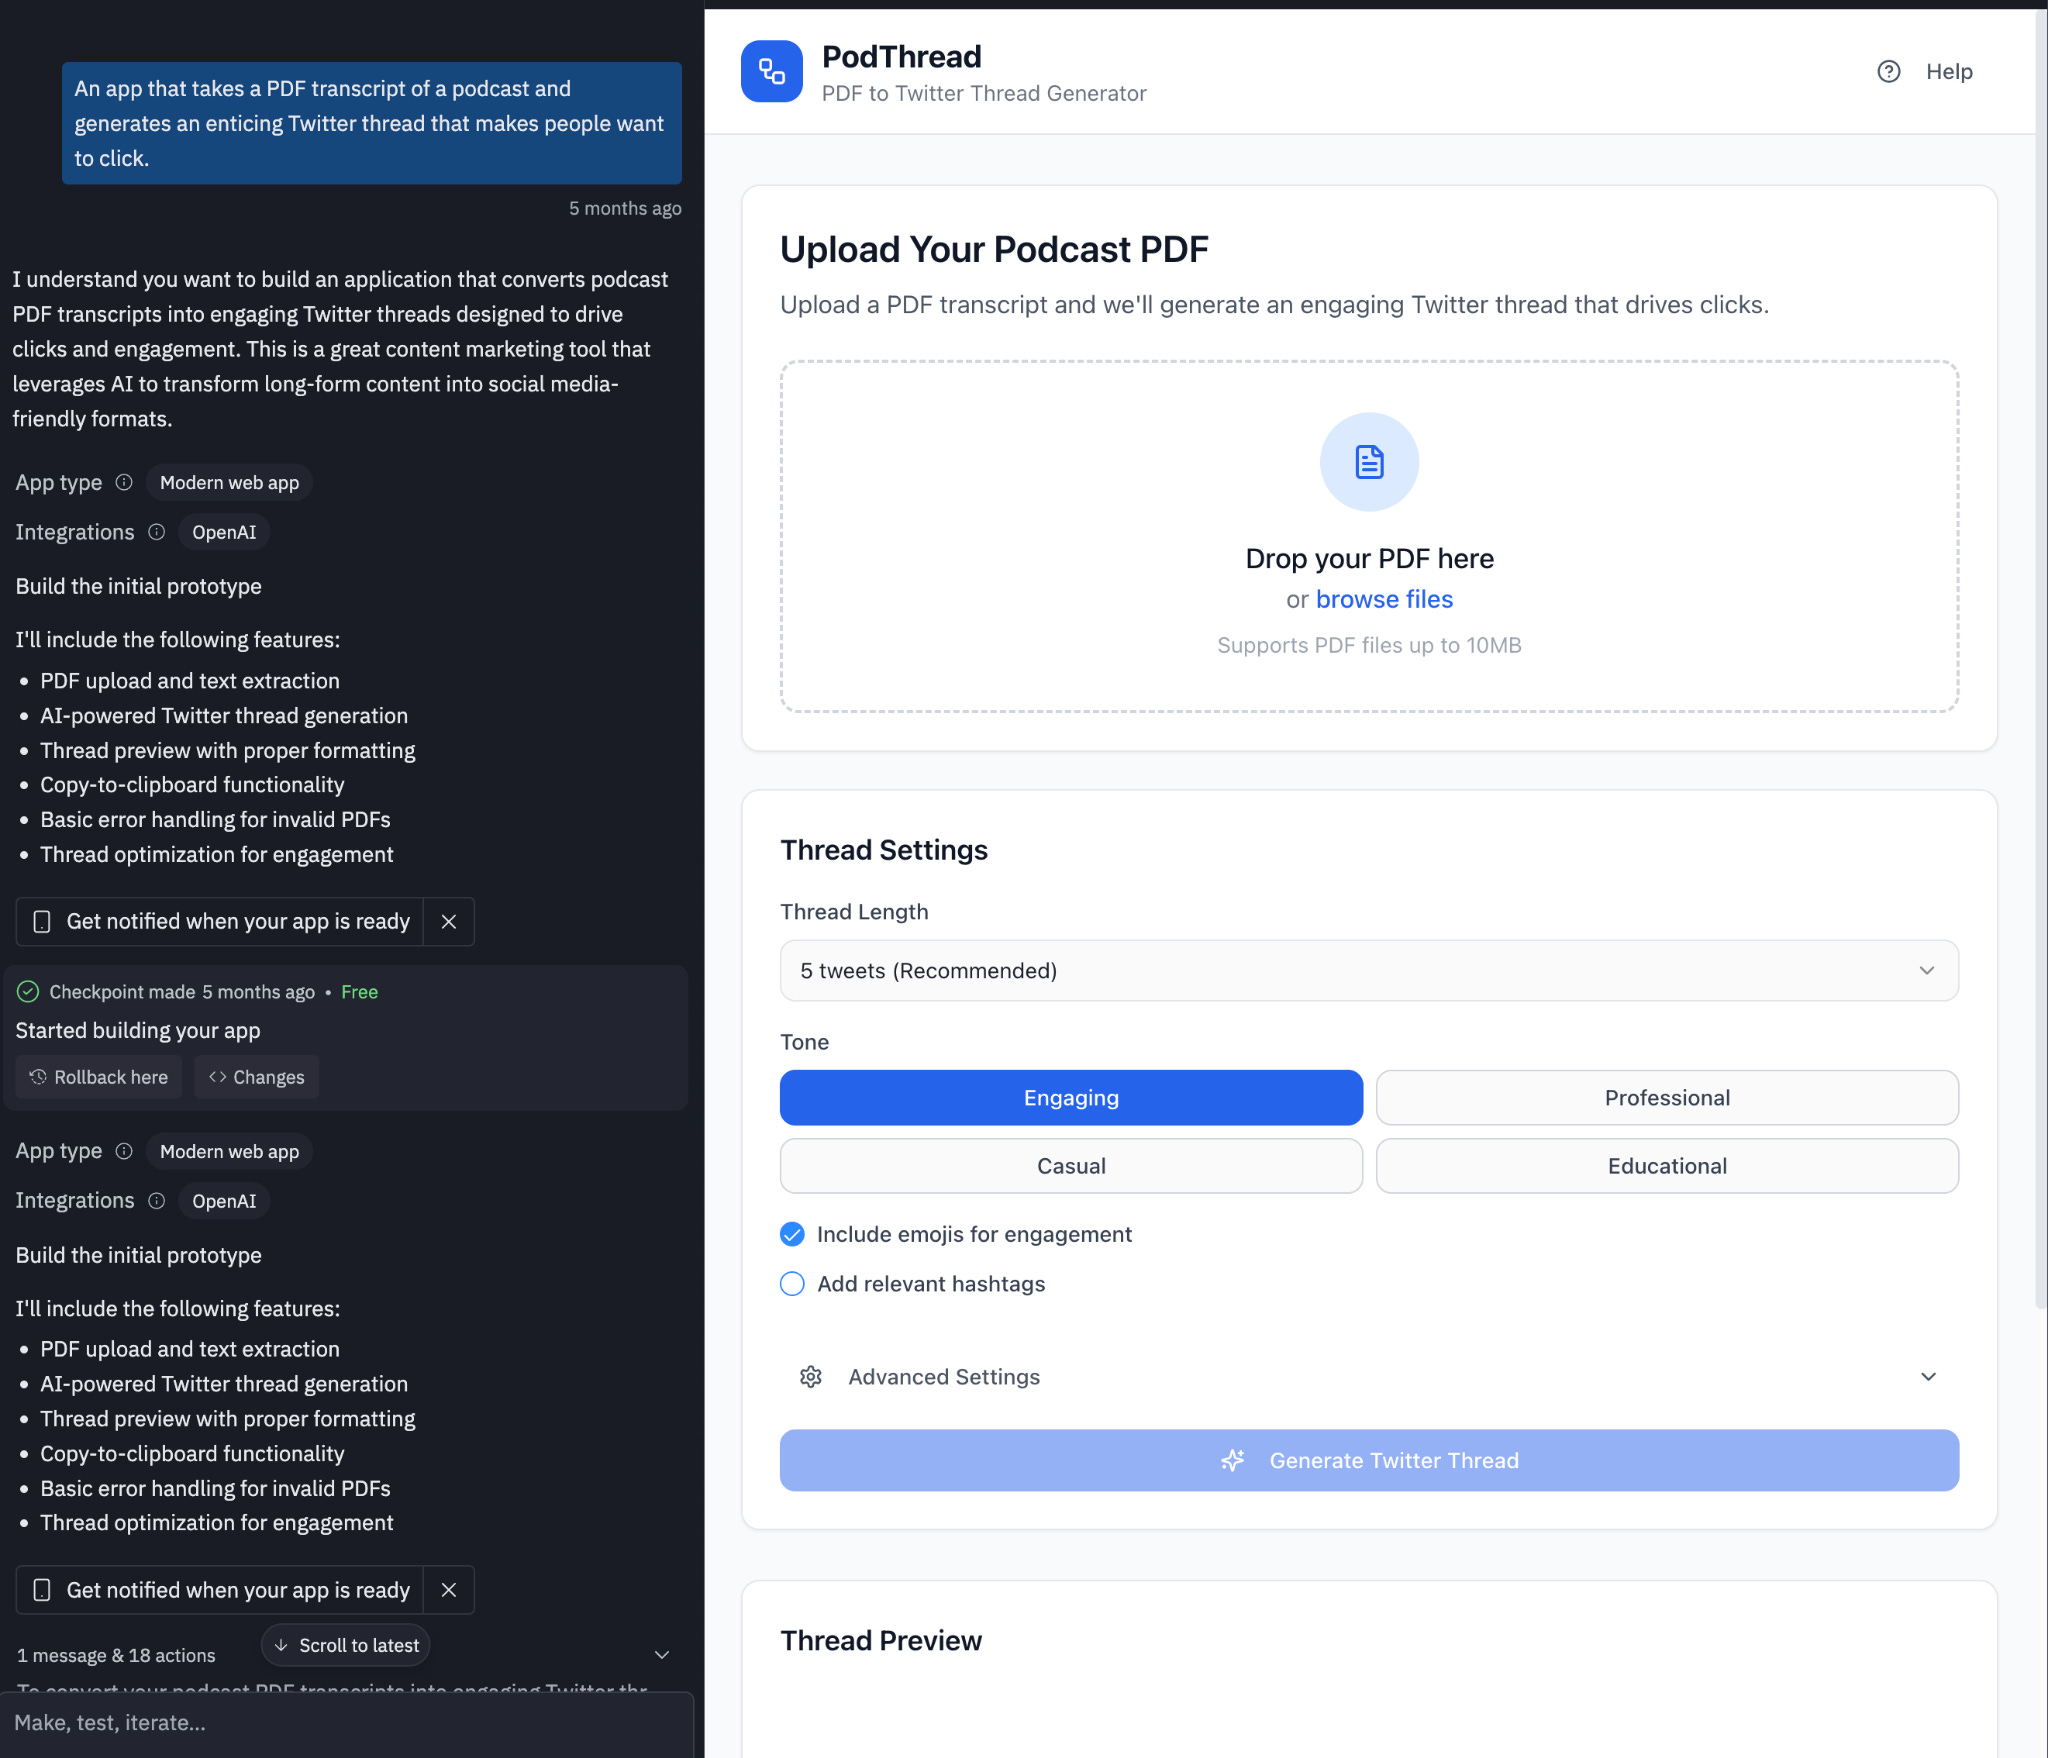
Task: Choose the Casual tone
Action: click(x=1070, y=1166)
